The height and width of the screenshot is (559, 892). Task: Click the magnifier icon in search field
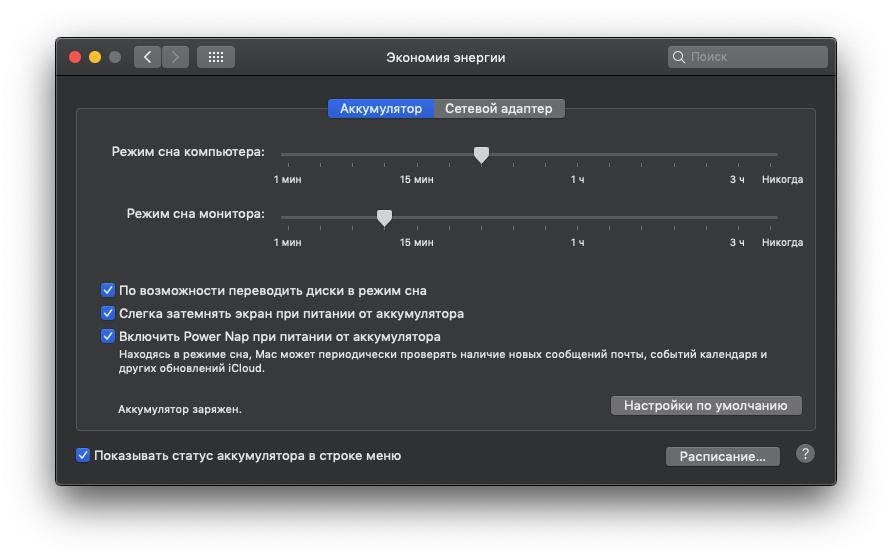coord(679,57)
